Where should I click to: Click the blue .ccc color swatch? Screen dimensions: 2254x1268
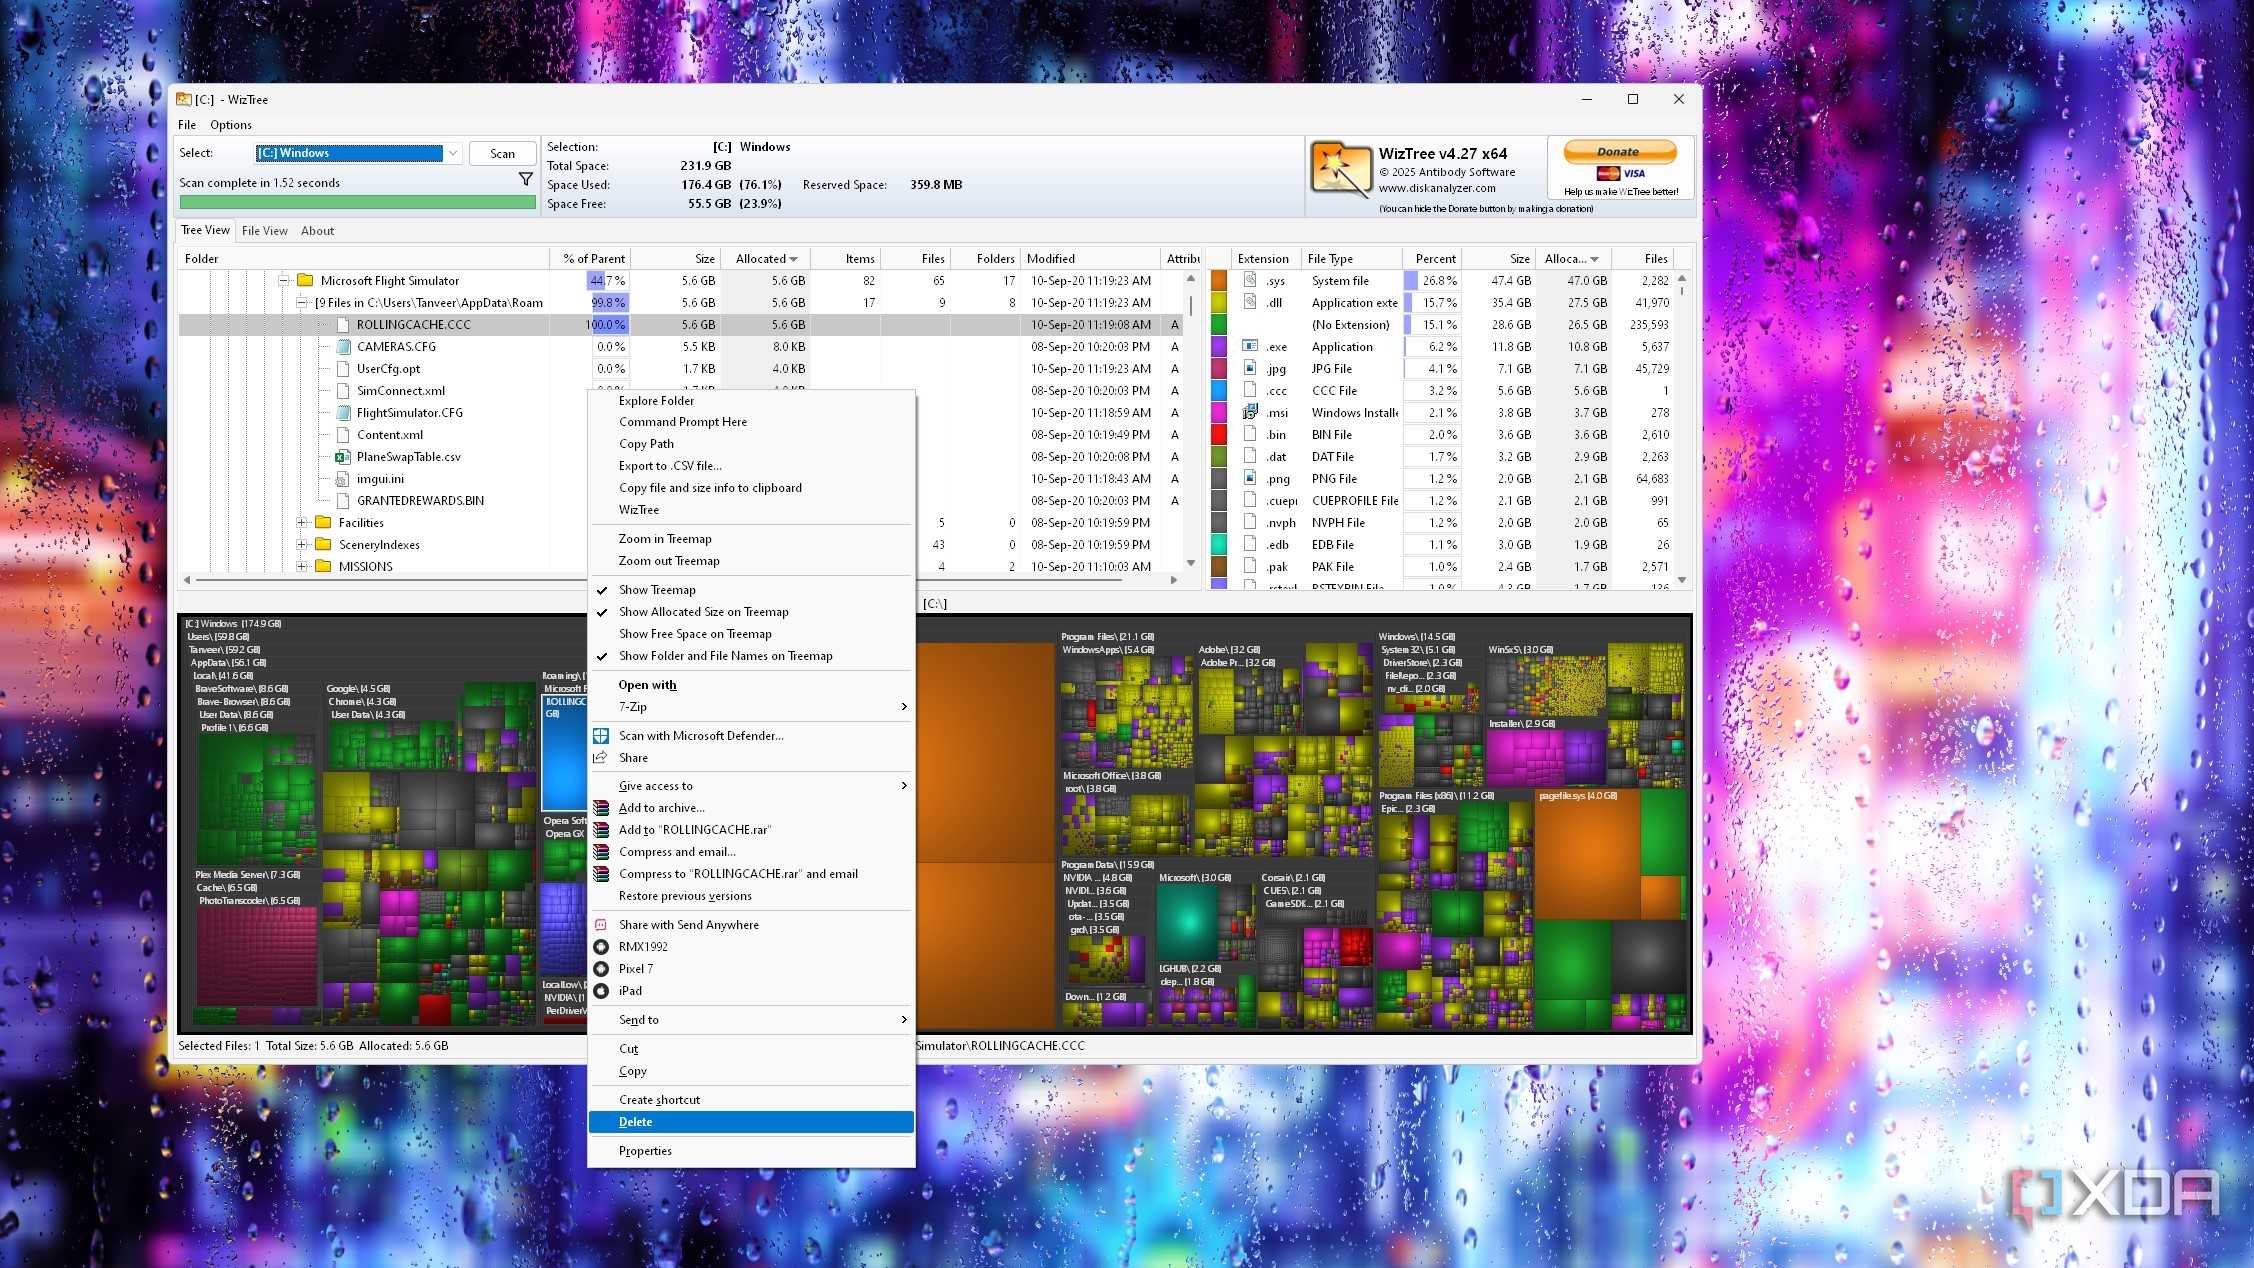click(x=1219, y=391)
